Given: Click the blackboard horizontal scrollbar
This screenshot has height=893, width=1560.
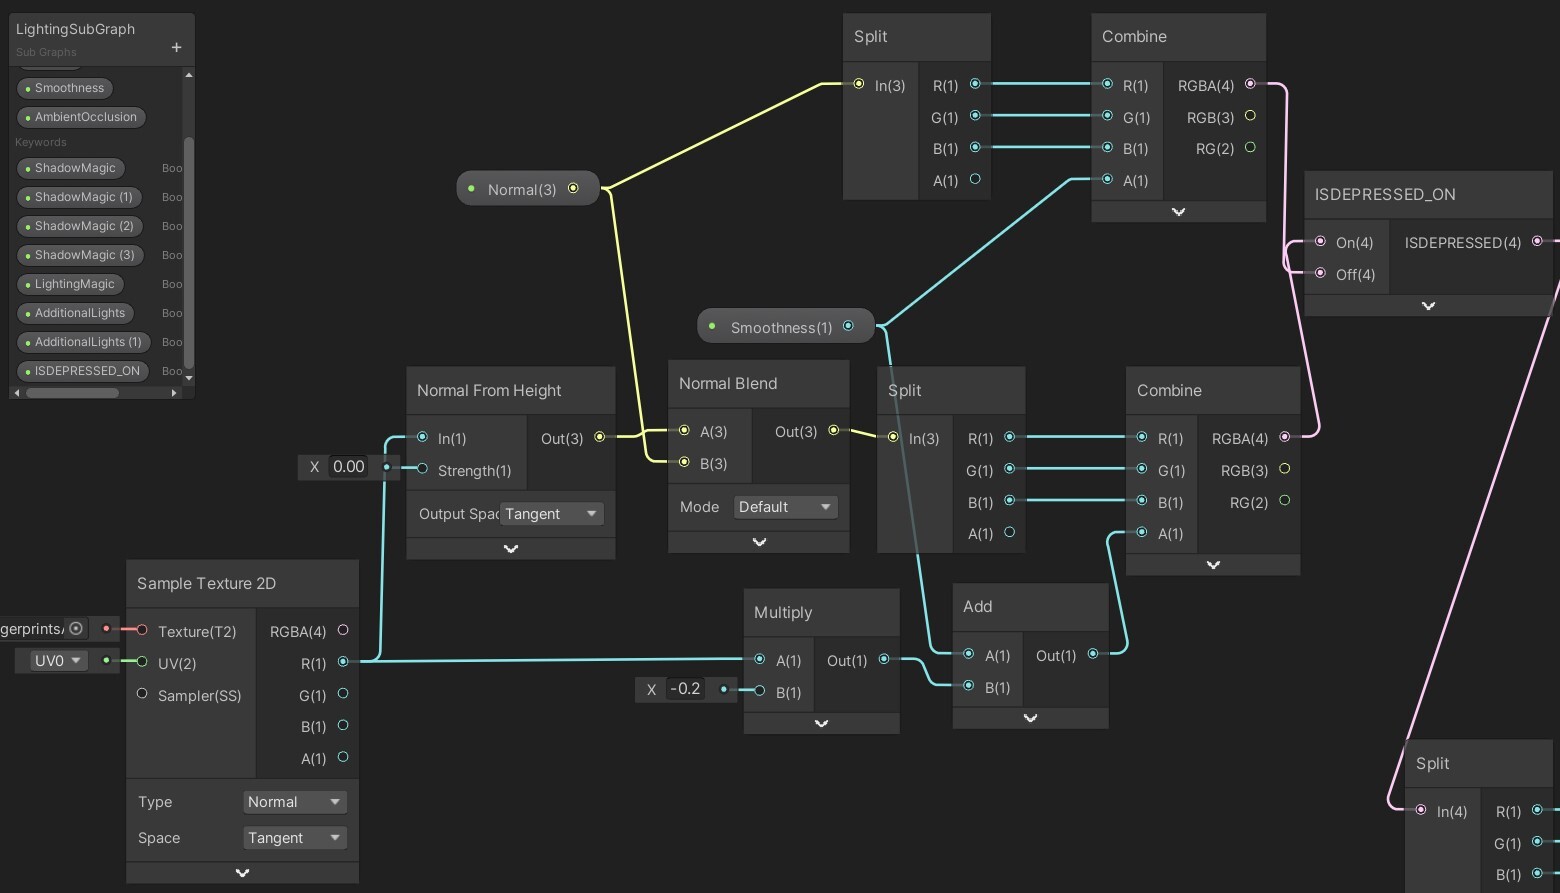Looking at the screenshot, I should (x=72, y=393).
